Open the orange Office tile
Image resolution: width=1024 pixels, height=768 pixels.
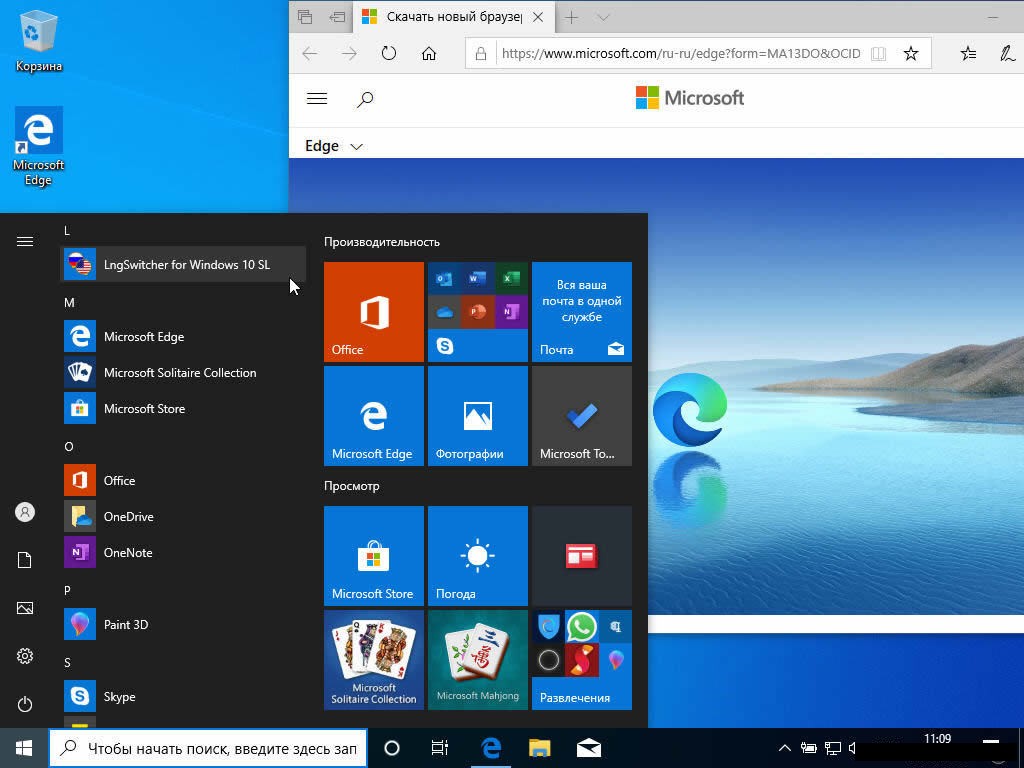pos(374,312)
